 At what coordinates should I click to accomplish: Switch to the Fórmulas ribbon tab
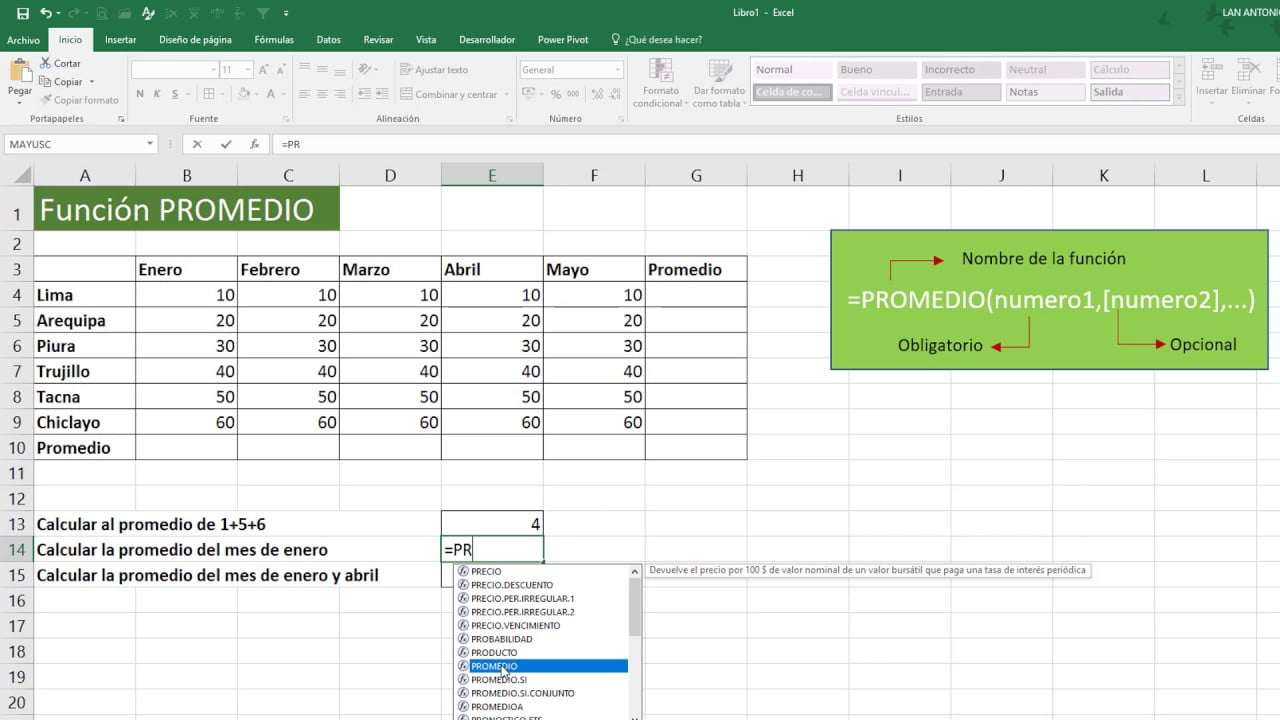(x=274, y=40)
